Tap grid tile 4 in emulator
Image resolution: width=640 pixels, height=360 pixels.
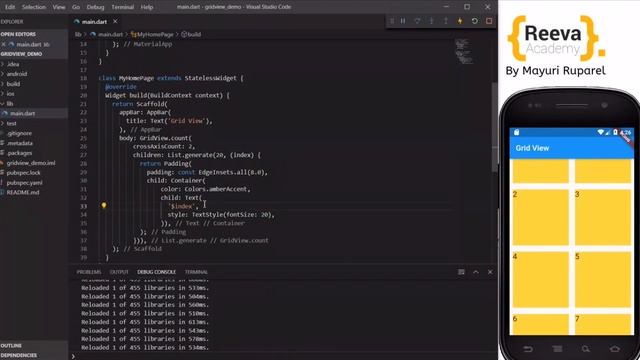[x=540, y=280]
